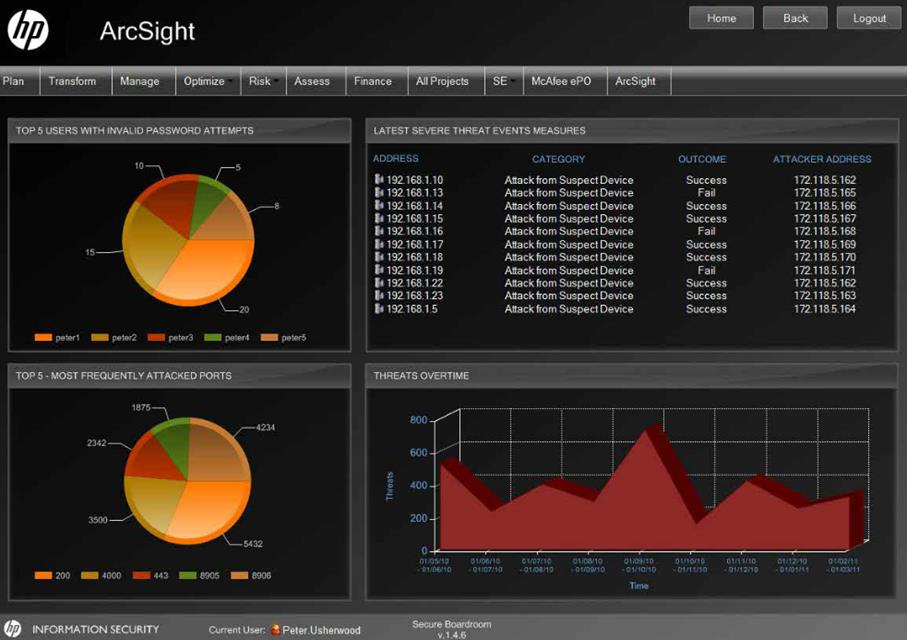
Task: Click attacker address 172.118.5.165
Action: pos(825,192)
